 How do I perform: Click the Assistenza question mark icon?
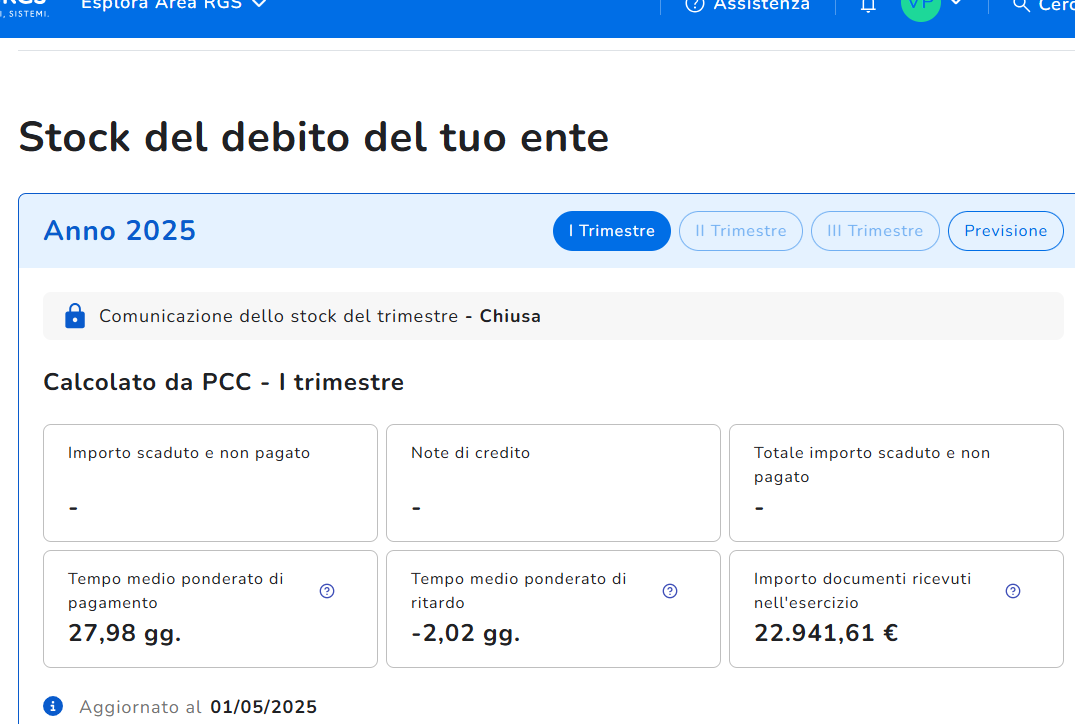point(694,6)
